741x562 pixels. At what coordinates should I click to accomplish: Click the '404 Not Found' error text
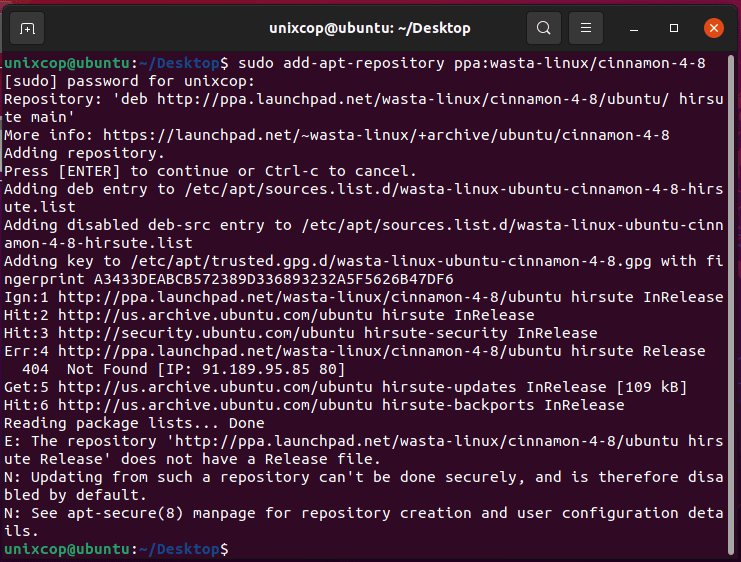(85, 369)
